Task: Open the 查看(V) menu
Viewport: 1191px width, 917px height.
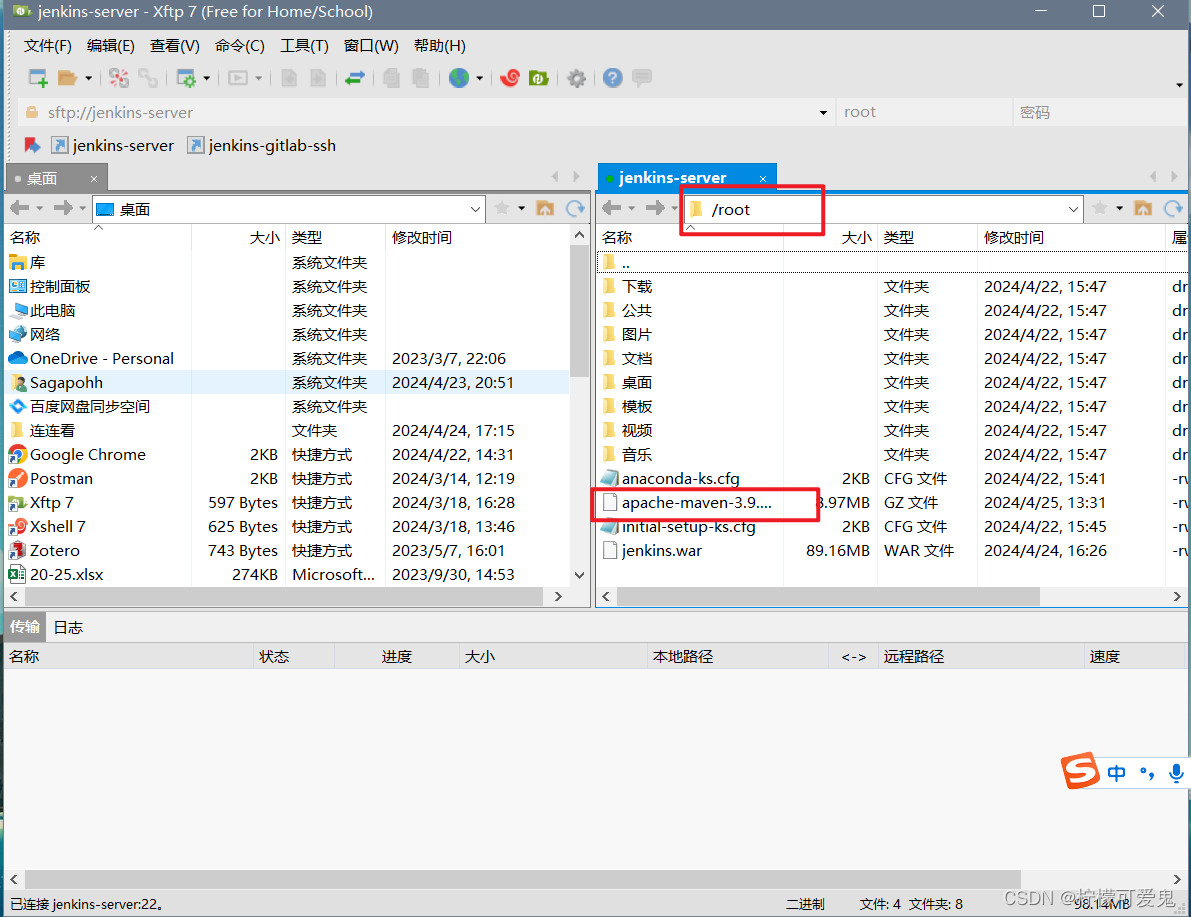Action: 175,46
